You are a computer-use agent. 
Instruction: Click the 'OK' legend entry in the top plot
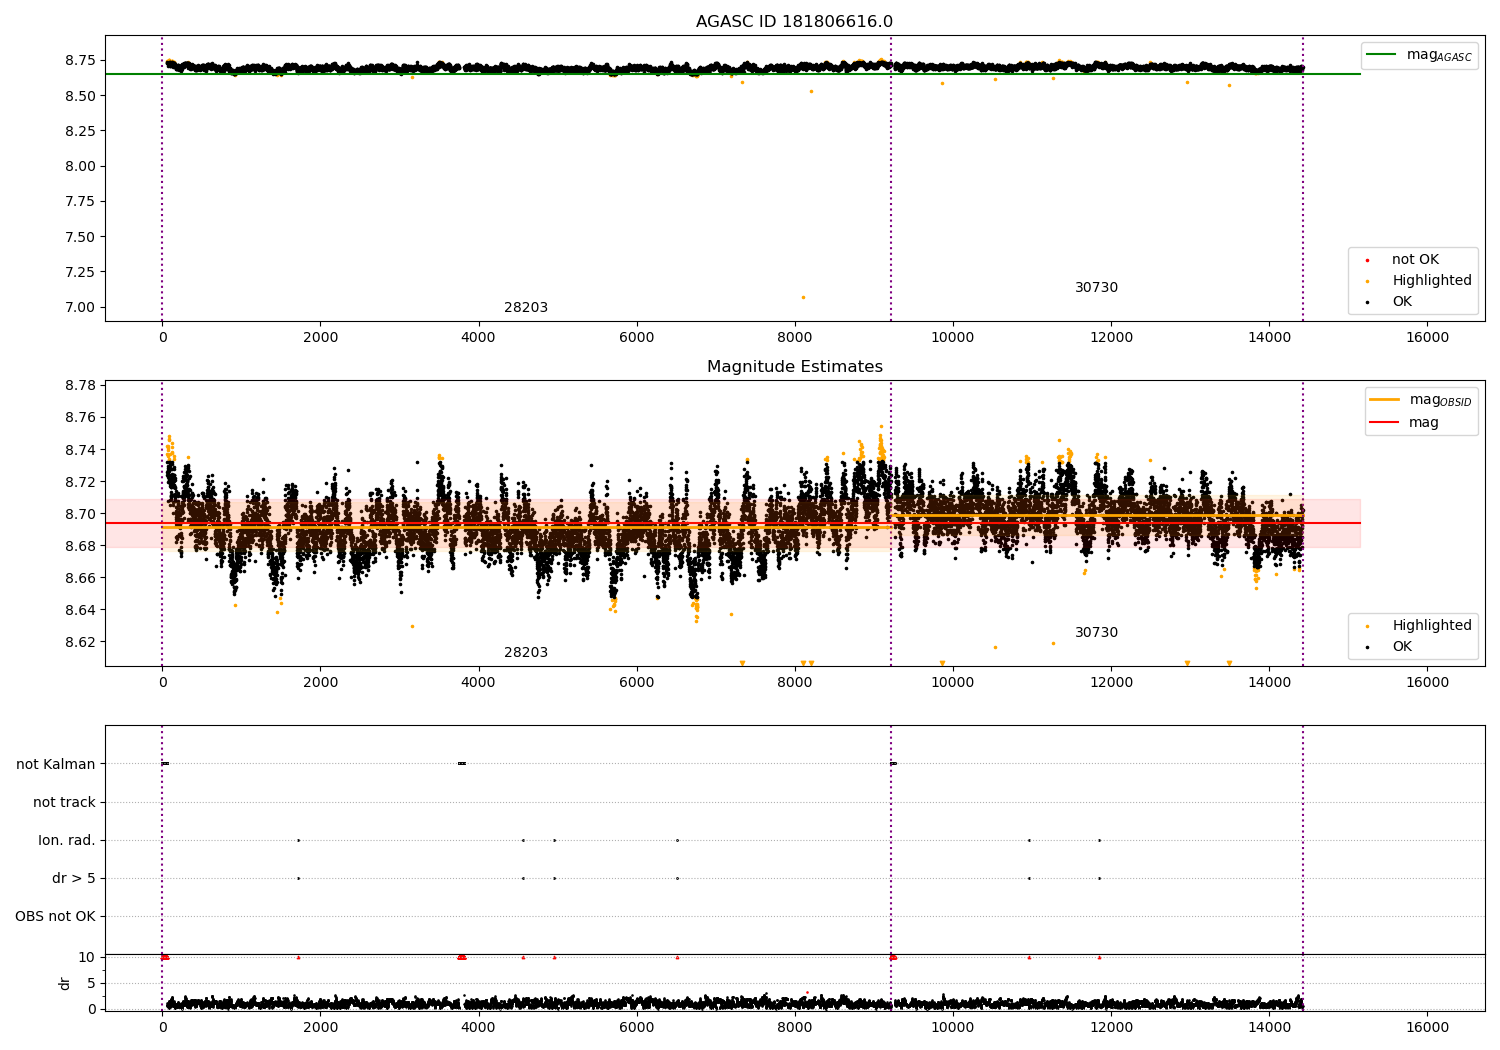click(1390, 302)
